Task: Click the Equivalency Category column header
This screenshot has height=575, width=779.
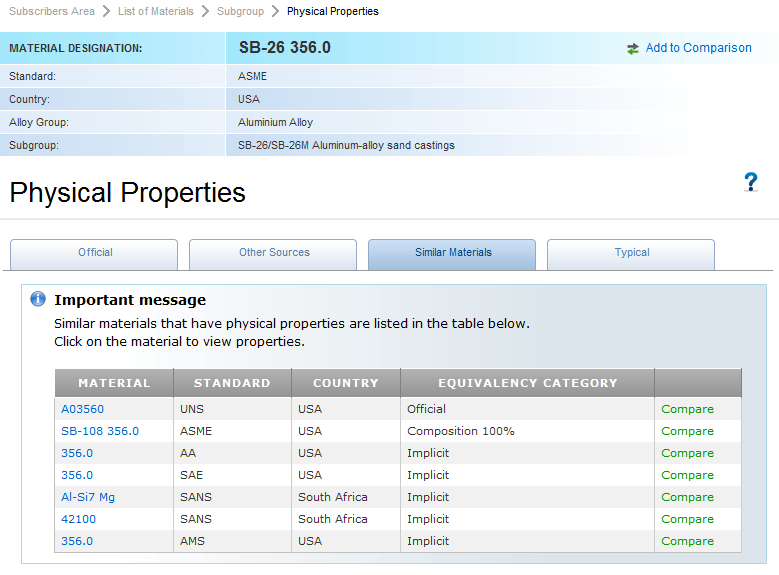Action: point(527,383)
